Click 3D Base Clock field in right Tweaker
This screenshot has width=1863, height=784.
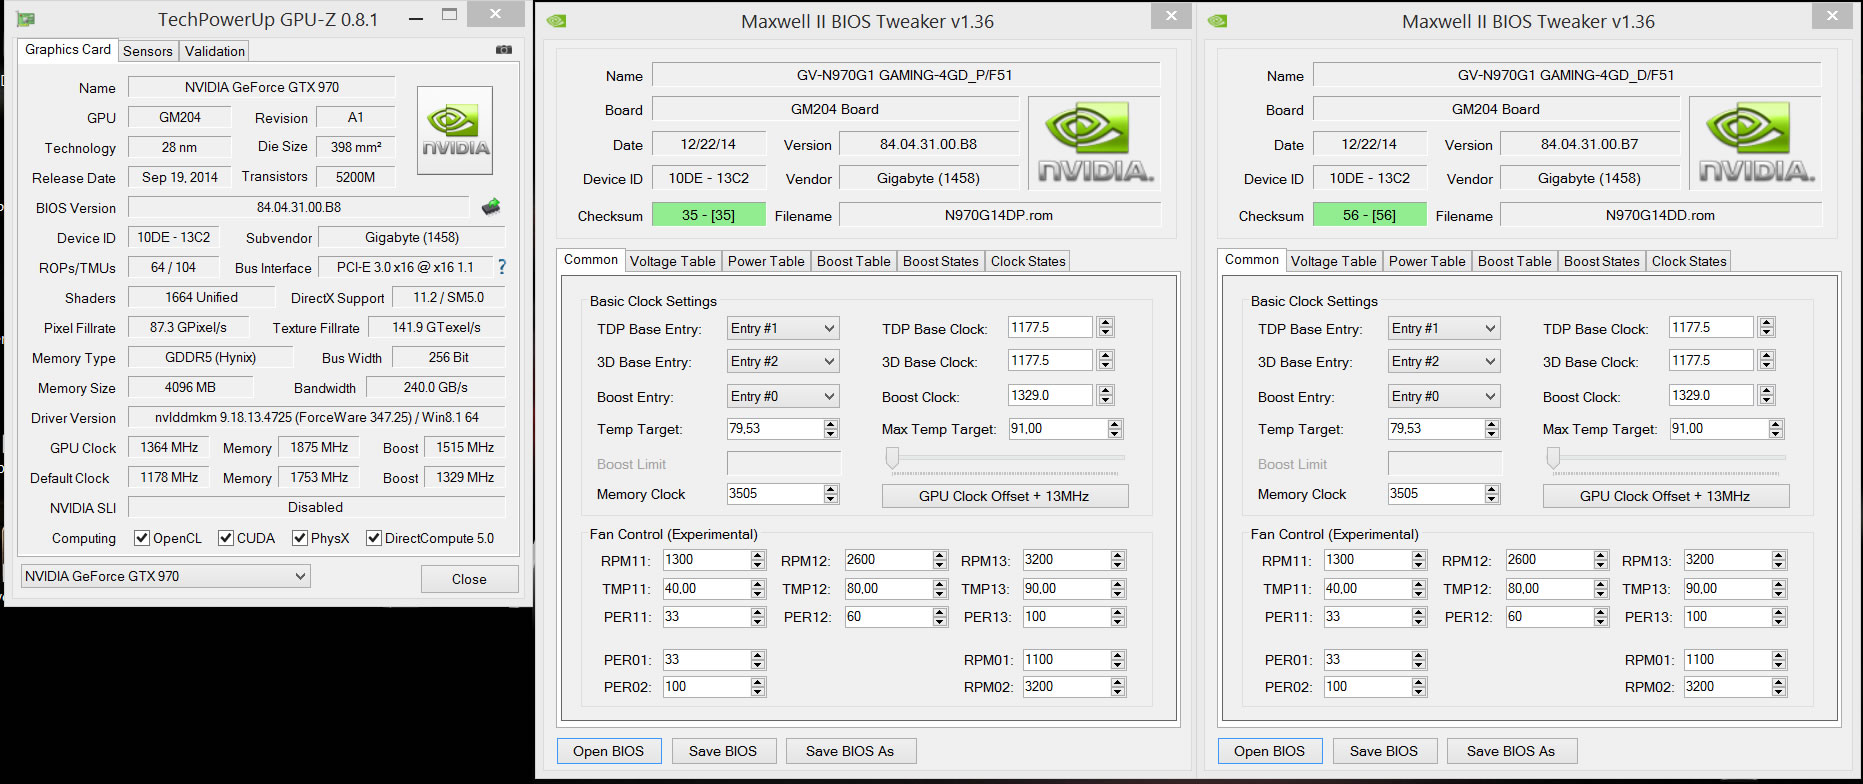[1711, 360]
